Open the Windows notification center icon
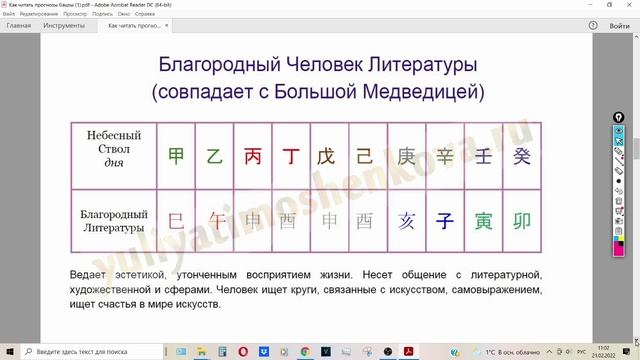The width and height of the screenshot is (640, 360). pos(627,351)
